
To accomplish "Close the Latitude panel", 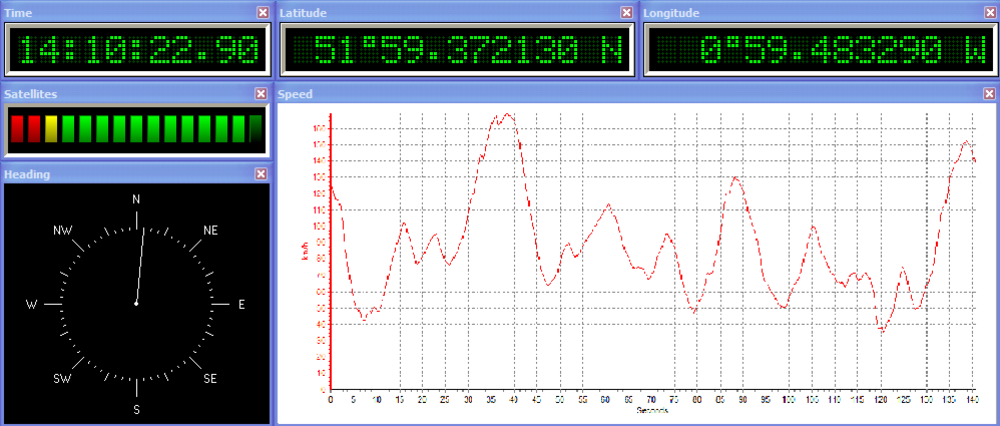I will [627, 13].
